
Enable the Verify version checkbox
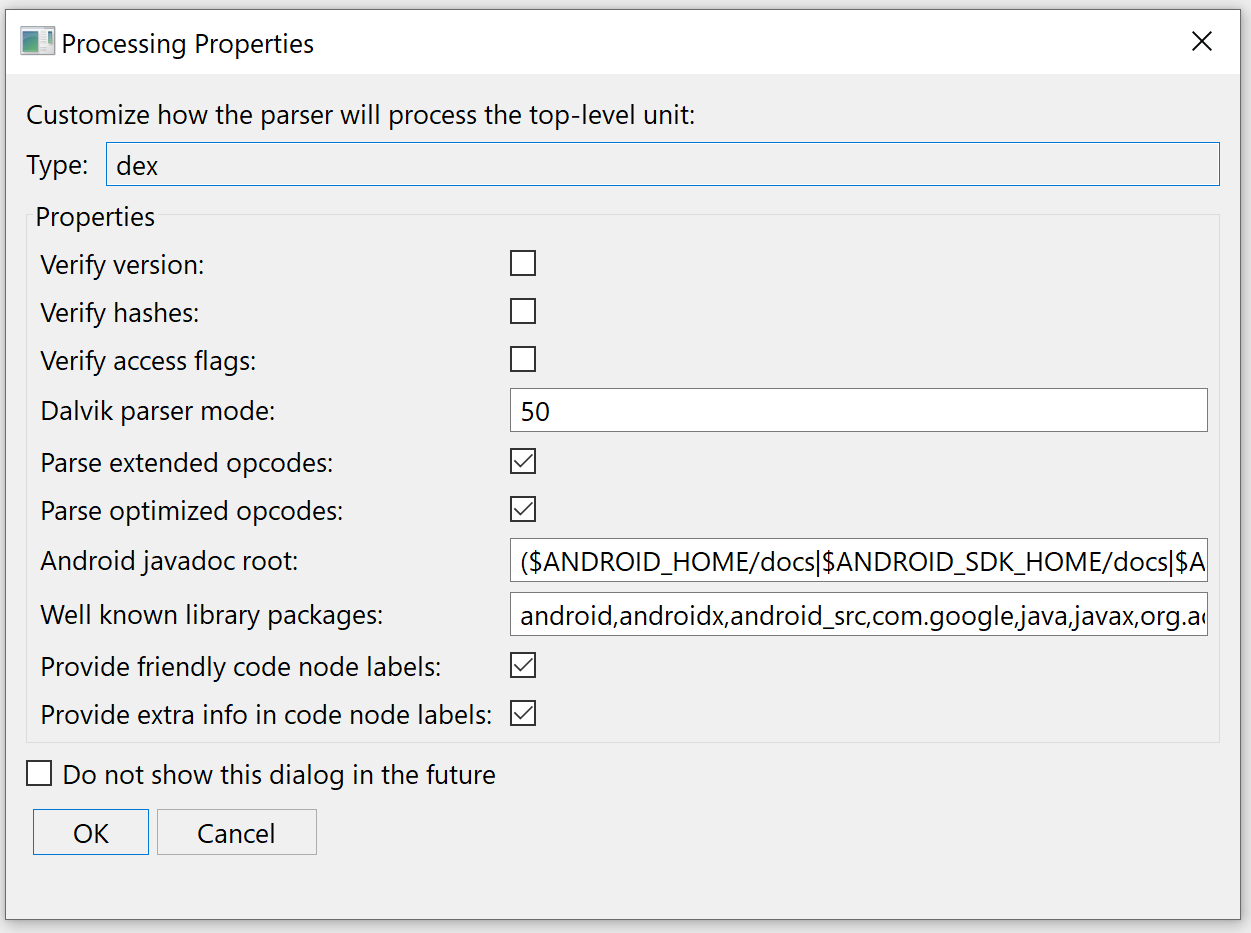tap(523, 264)
